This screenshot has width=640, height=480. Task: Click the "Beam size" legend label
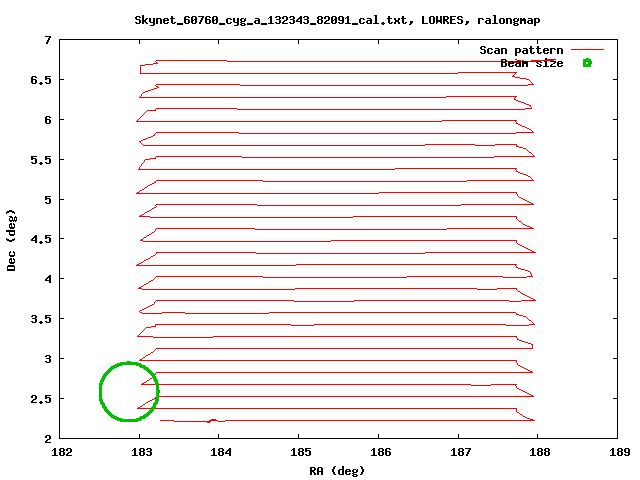tap(531, 63)
